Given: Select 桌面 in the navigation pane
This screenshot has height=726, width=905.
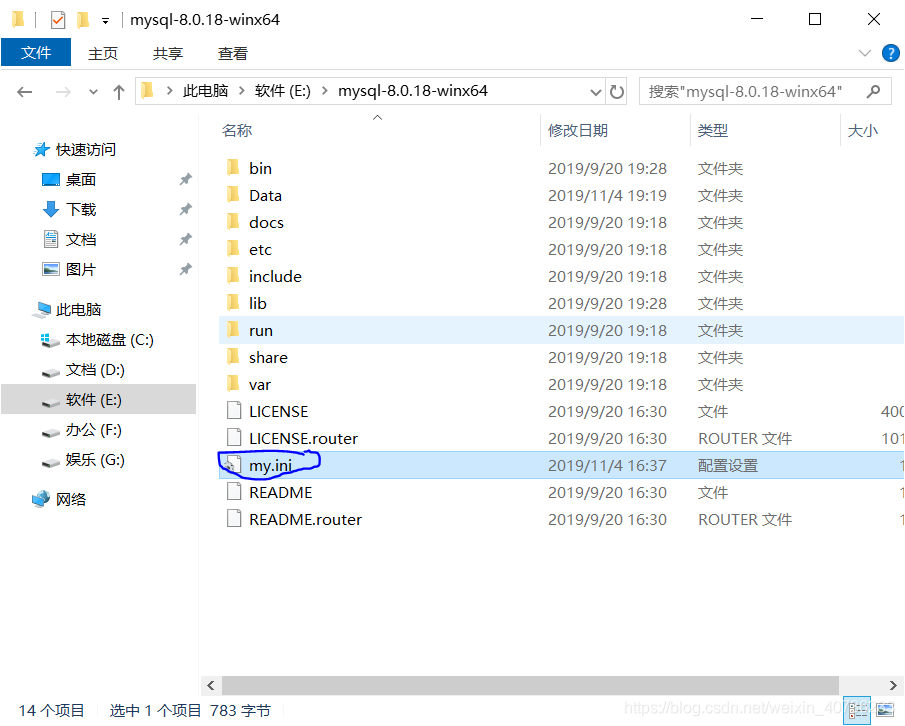Looking at the screenshot, I should 81,180.
